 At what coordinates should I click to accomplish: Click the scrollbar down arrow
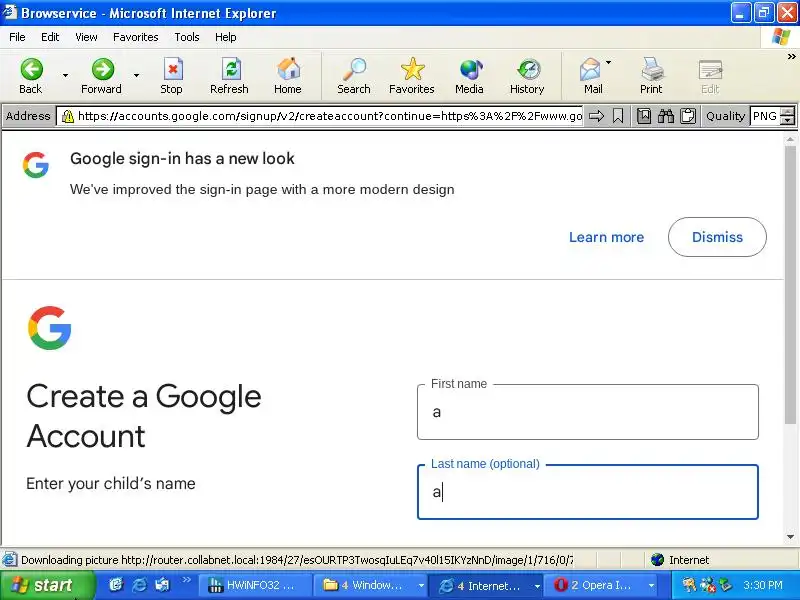pos(790,537)
